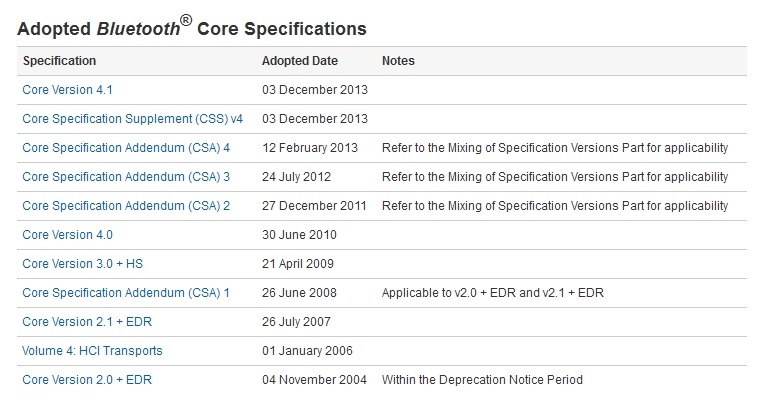Viewport: 760px width, 406px height.
Task: Click the Specification column header
Action: pyautogui.click(x=60, y=61)
